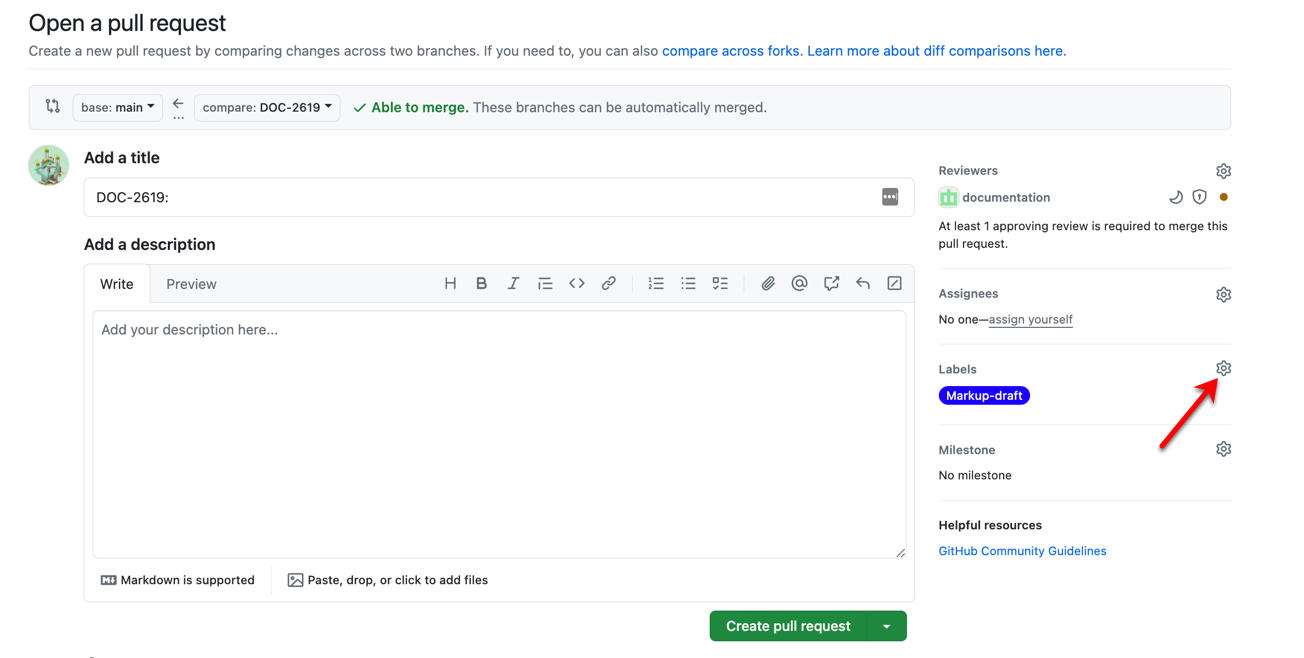Screen dimensions: 1304x658
Task: Click into the pull request title field
Action: click(x=480, y=198)
